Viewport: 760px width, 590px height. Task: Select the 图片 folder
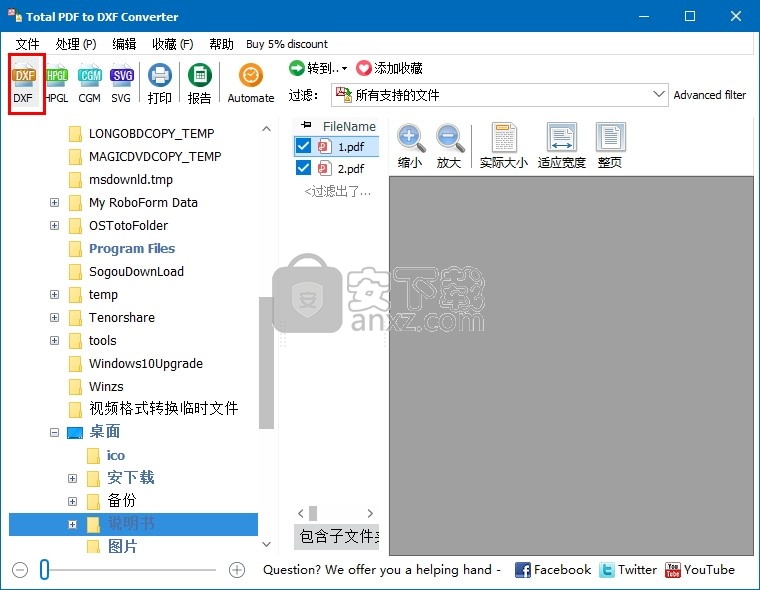122,546
